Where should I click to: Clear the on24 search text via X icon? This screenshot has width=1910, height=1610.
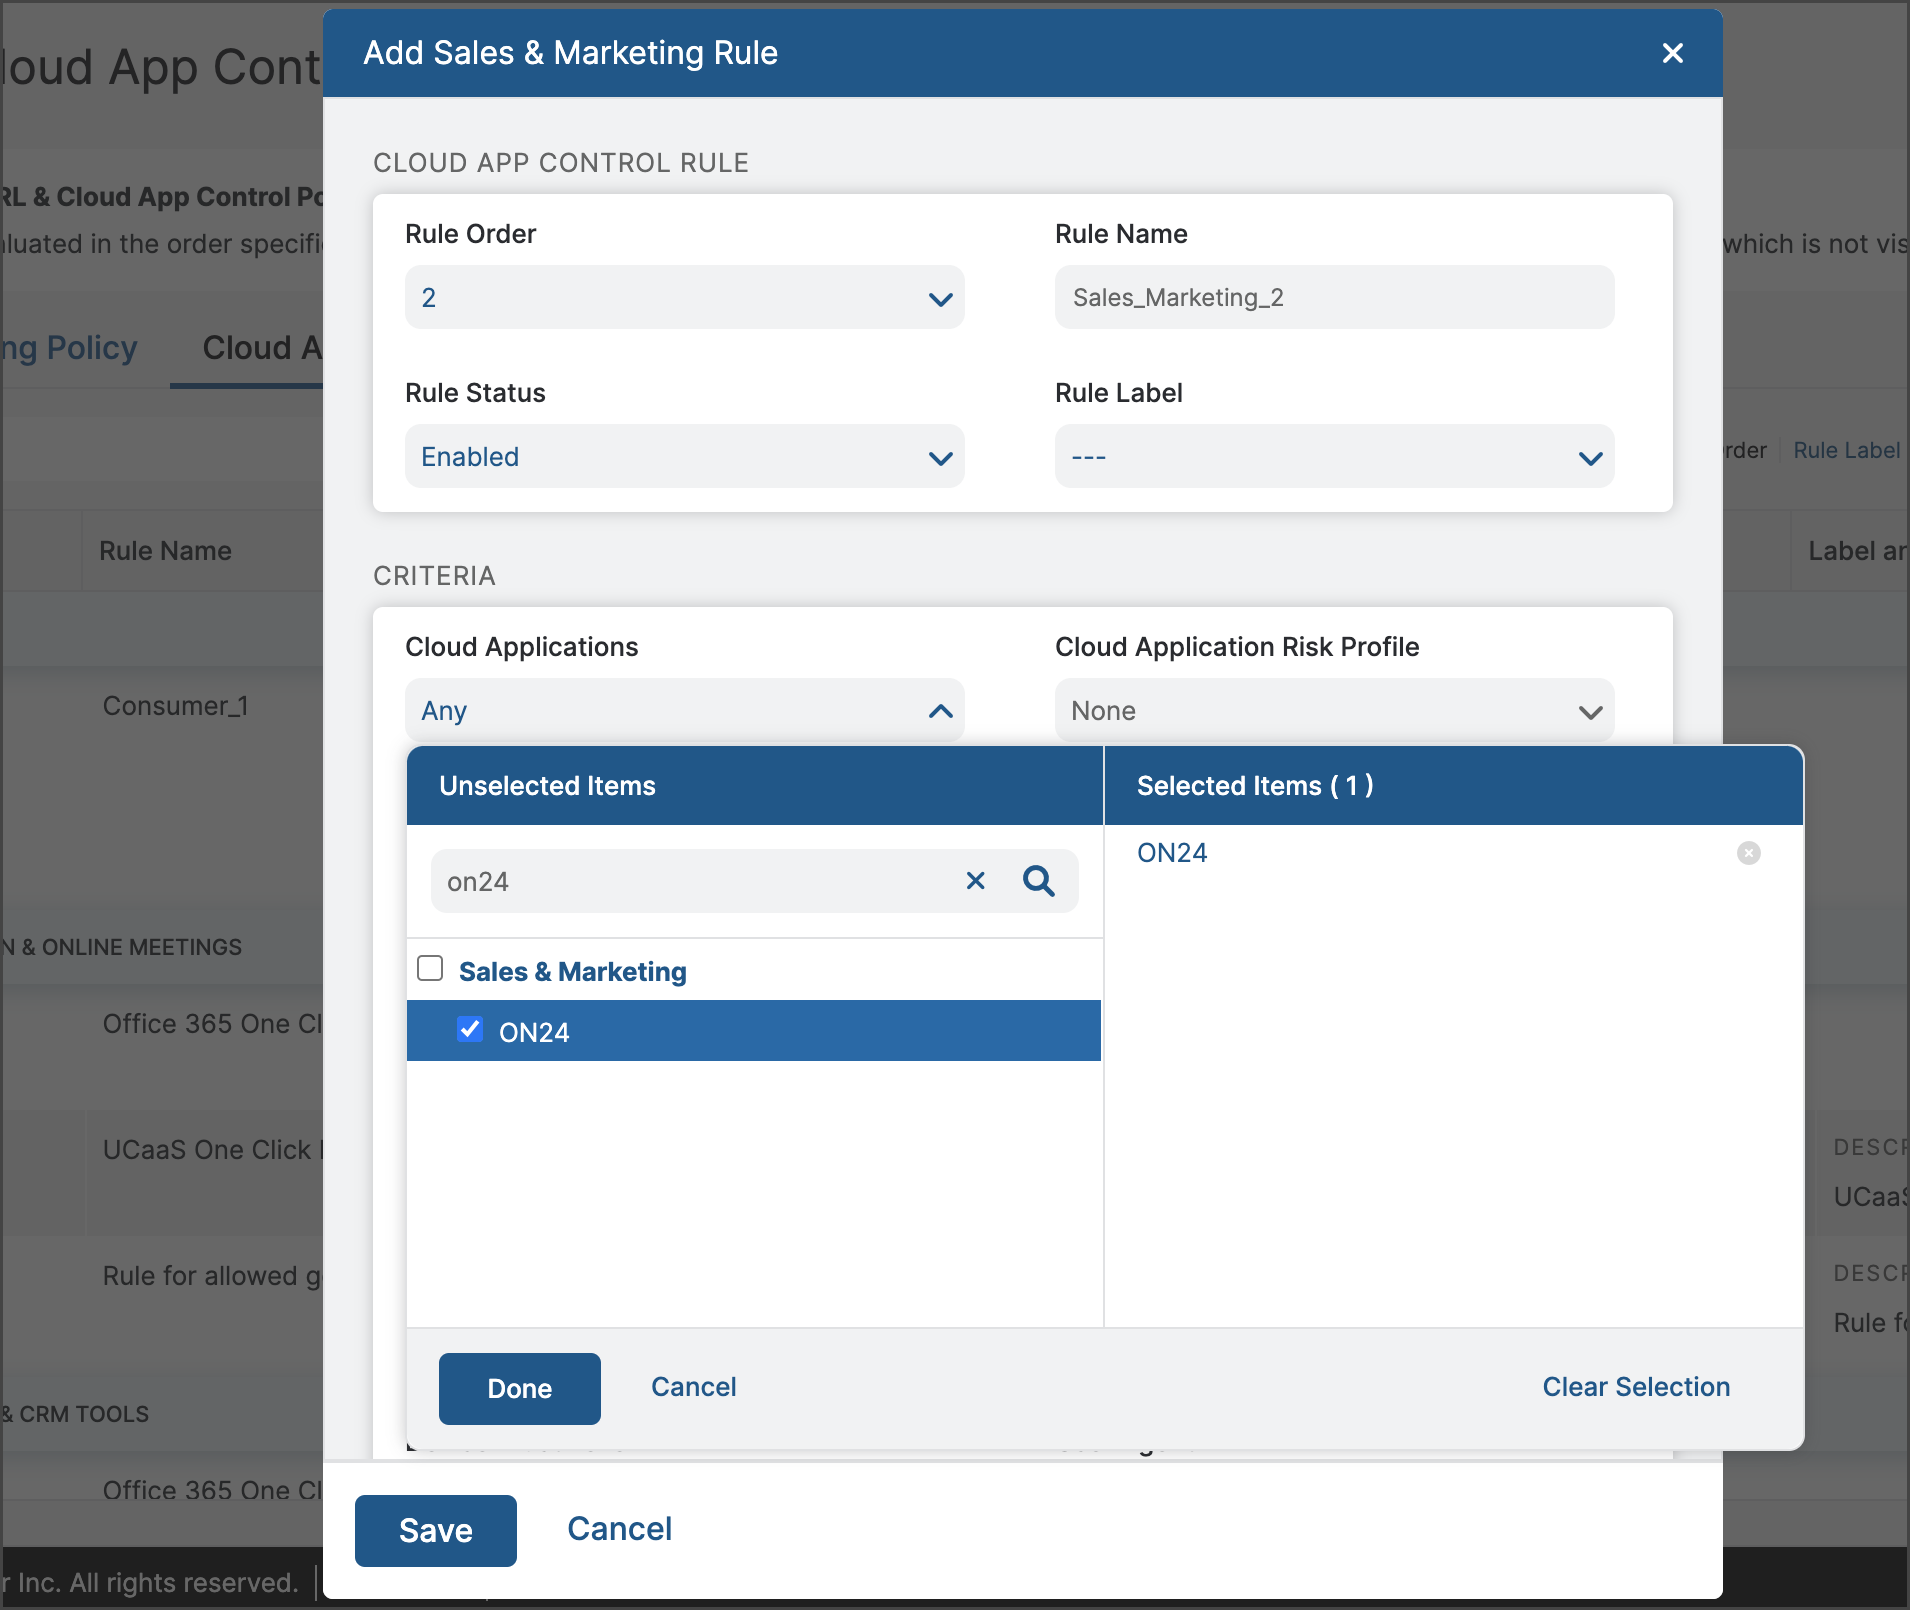coord(976,881)
